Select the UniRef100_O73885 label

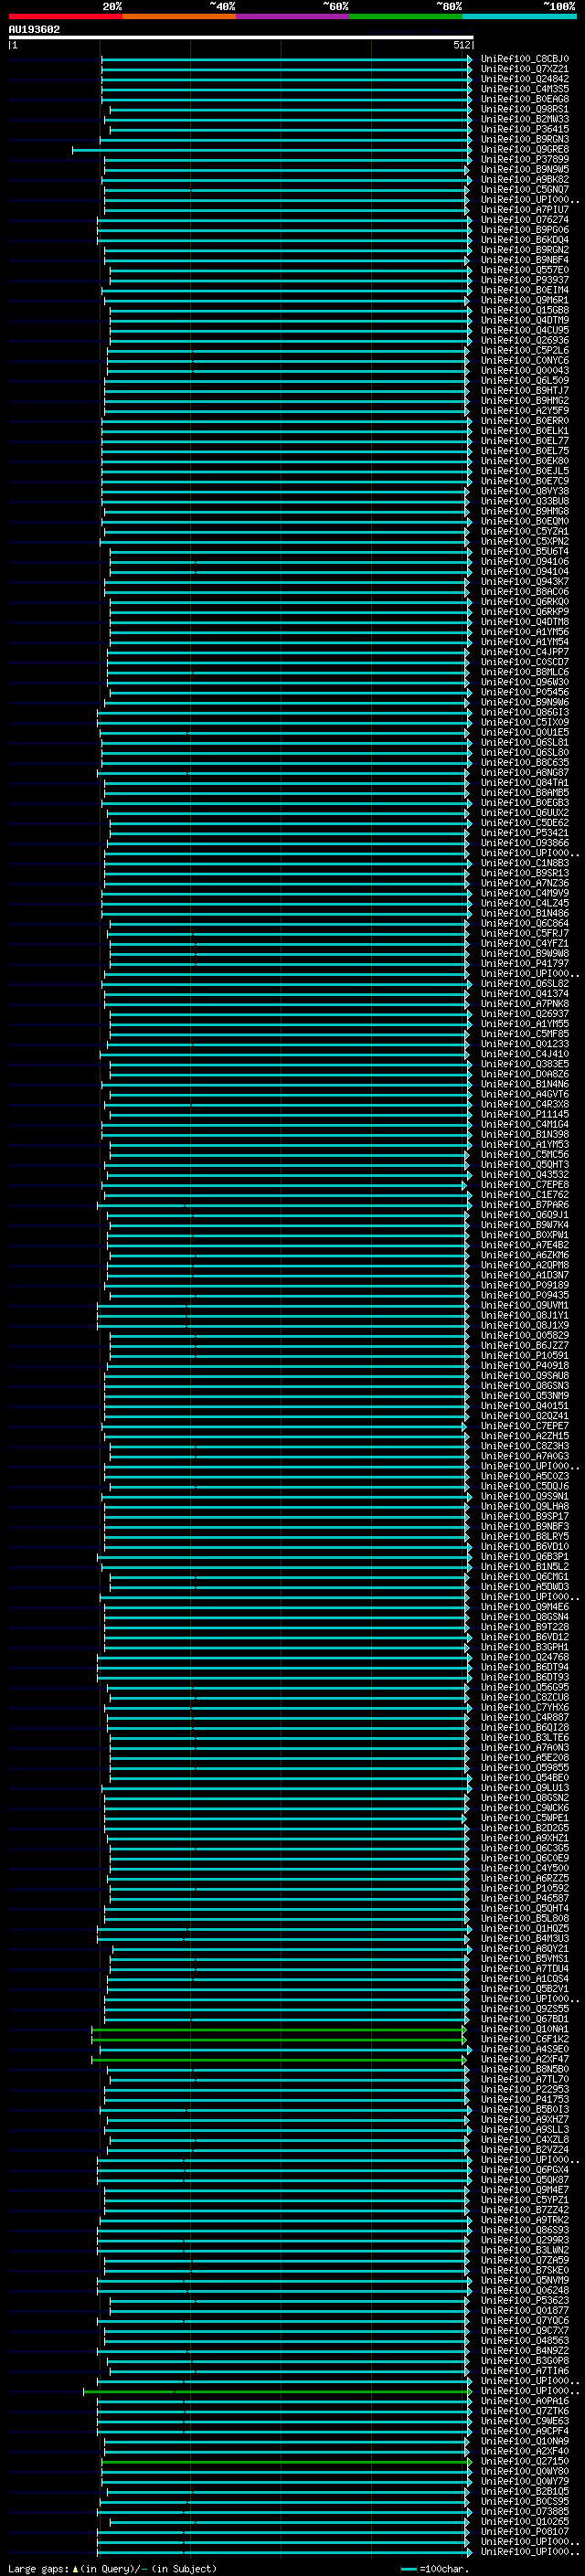tap(524, 2510)
